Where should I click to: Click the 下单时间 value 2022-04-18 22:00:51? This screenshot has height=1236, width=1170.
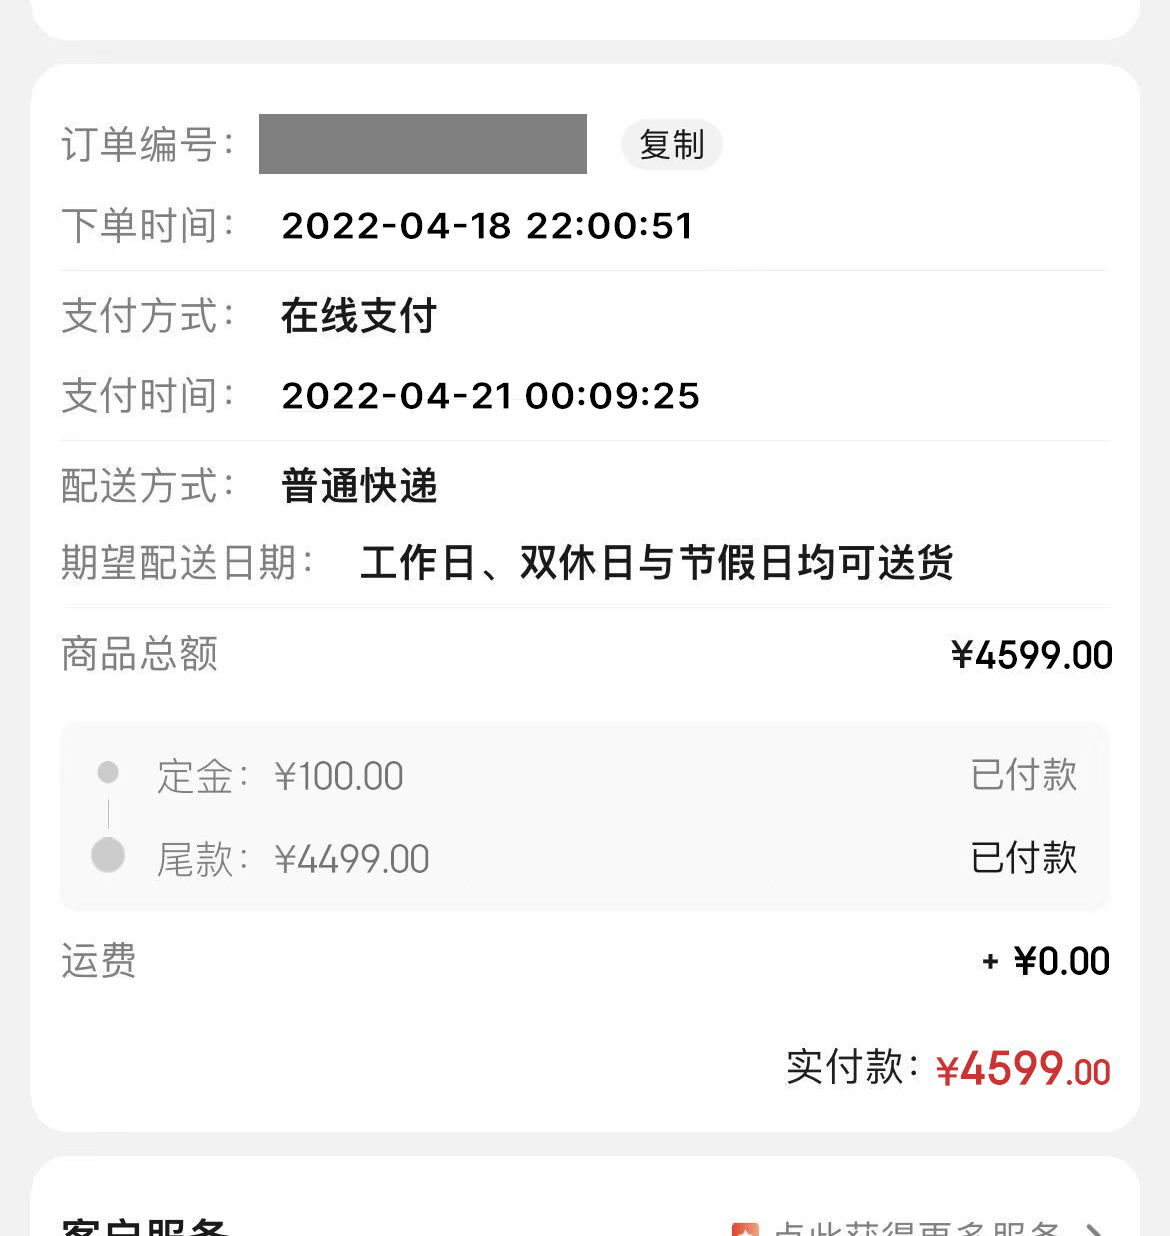point(487,226)
